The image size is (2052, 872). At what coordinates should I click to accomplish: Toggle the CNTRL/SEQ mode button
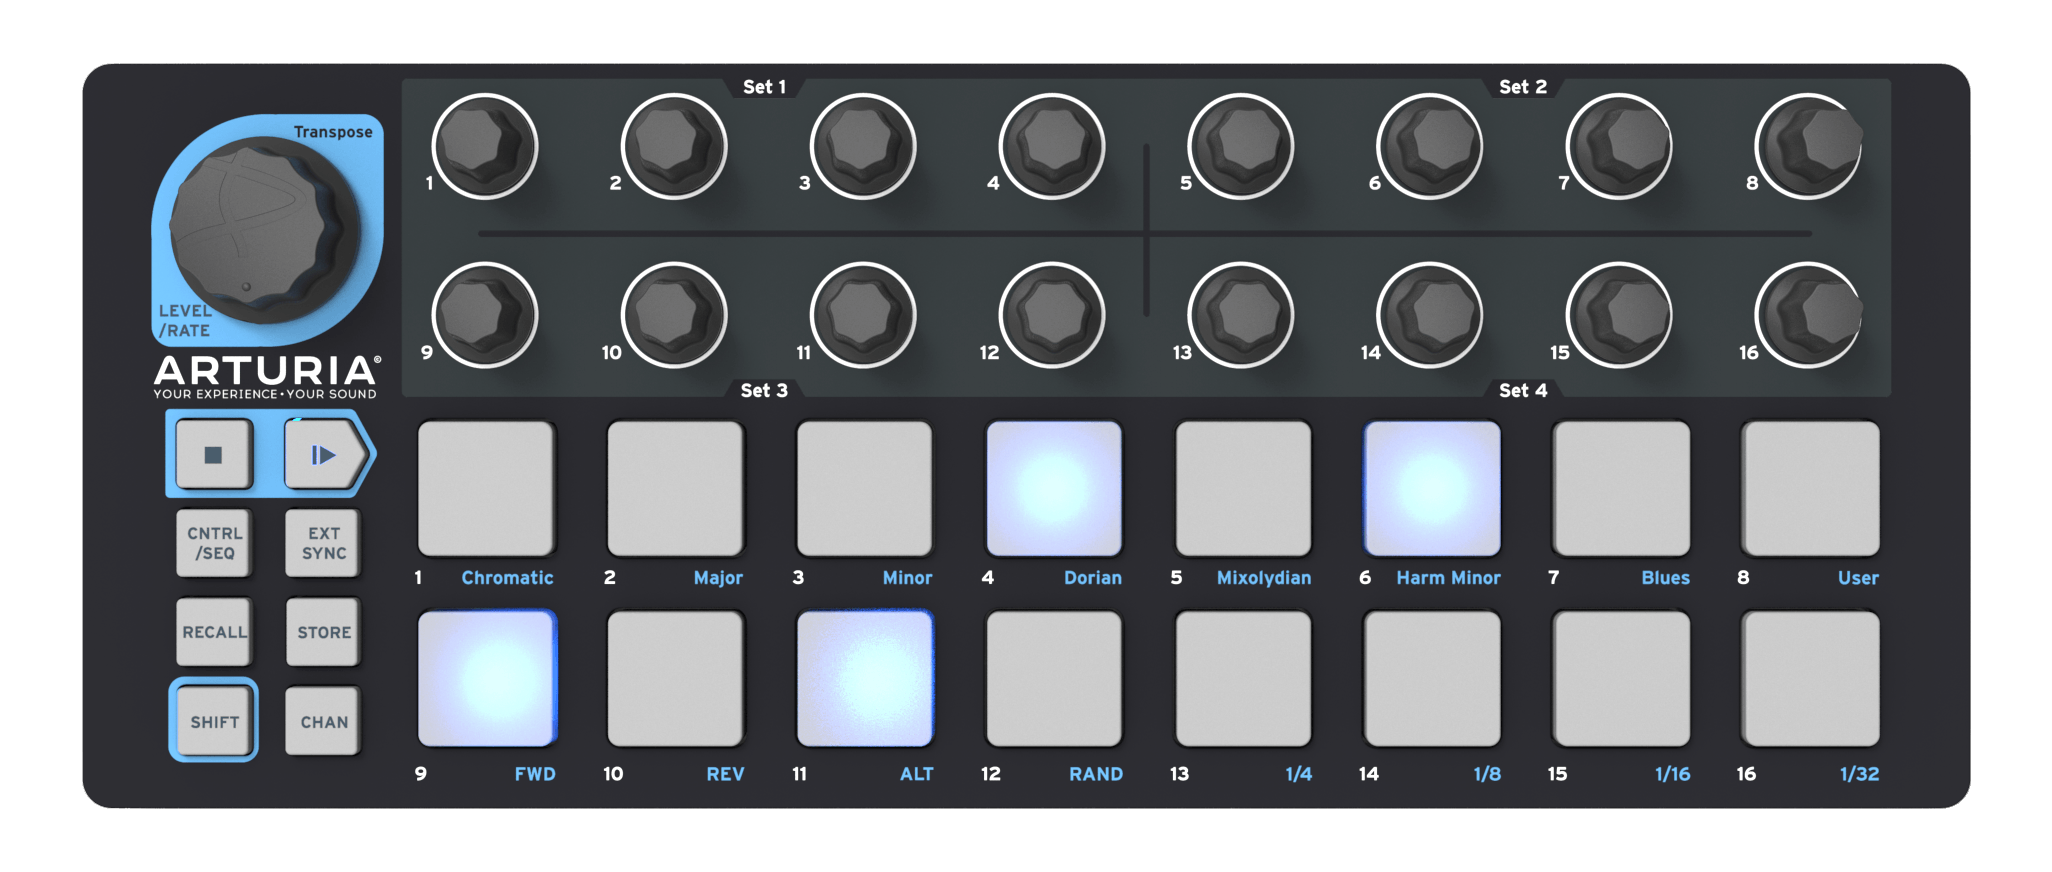(214, 543)
